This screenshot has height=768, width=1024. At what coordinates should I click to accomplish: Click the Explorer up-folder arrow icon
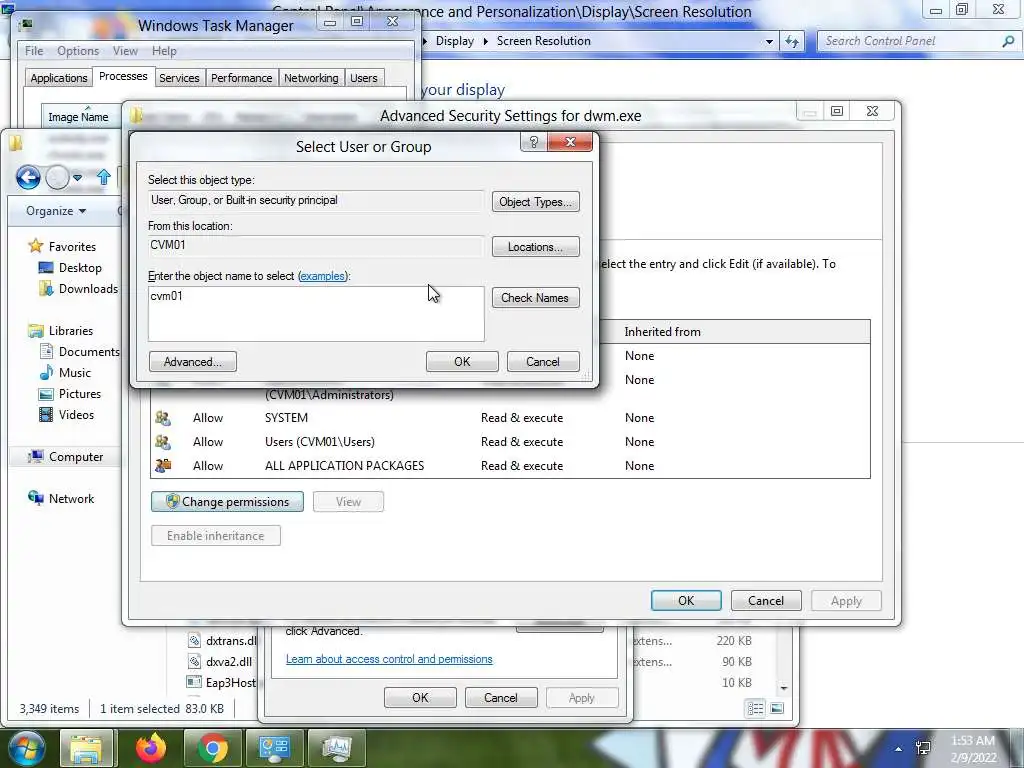(103, 177)
